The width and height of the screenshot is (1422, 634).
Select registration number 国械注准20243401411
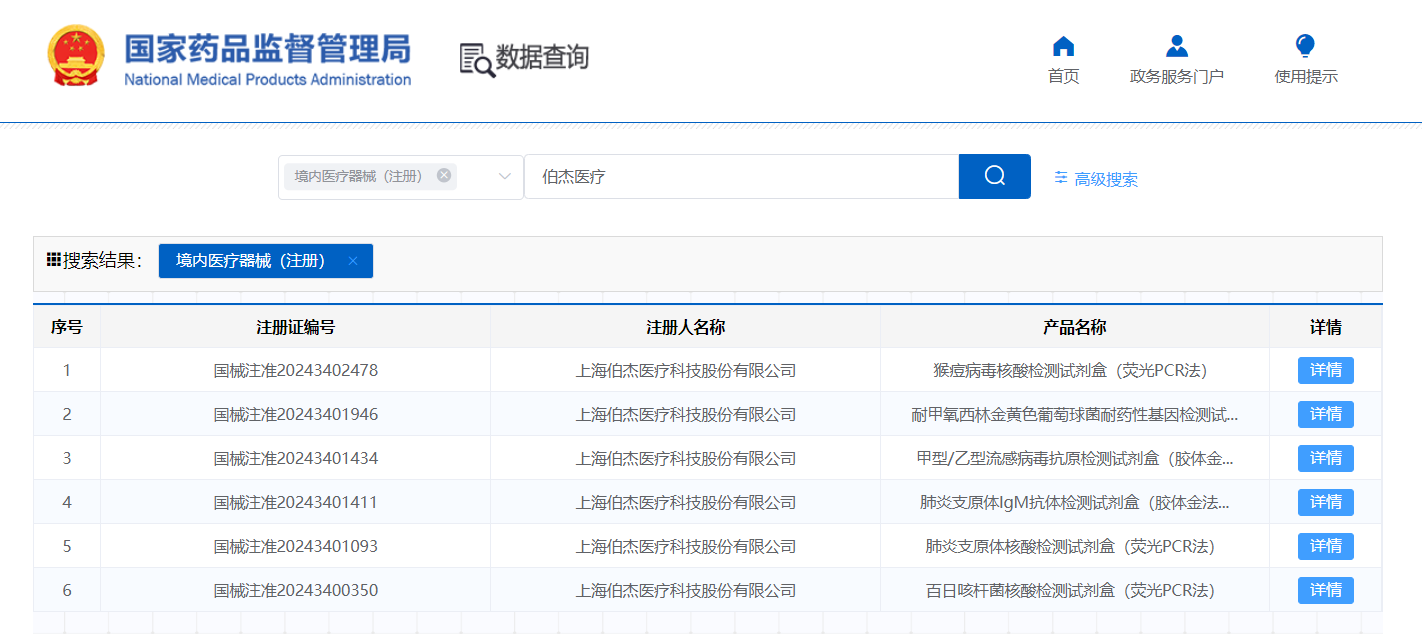[x=296, y=502]
